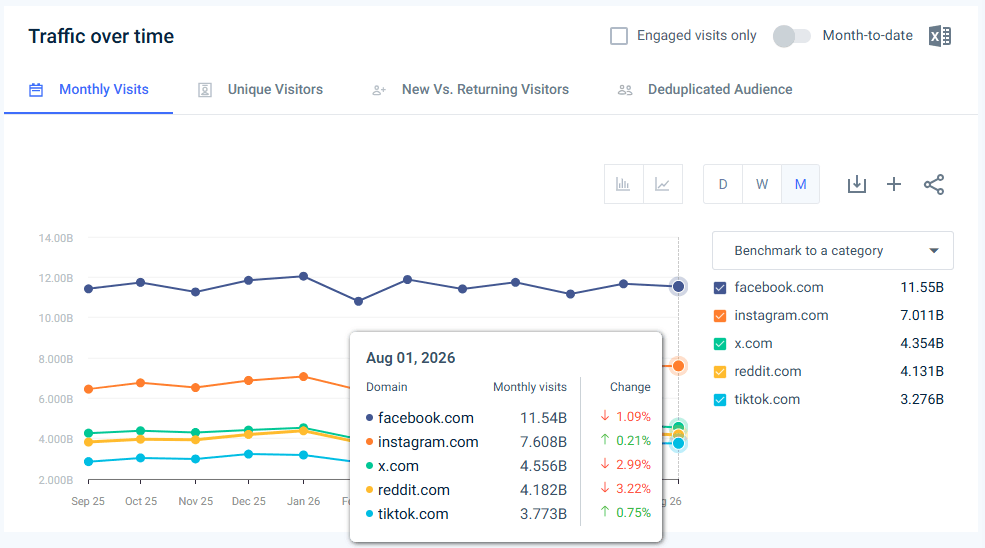Click New Vs. Returning Visitors icon

(379, 90)
